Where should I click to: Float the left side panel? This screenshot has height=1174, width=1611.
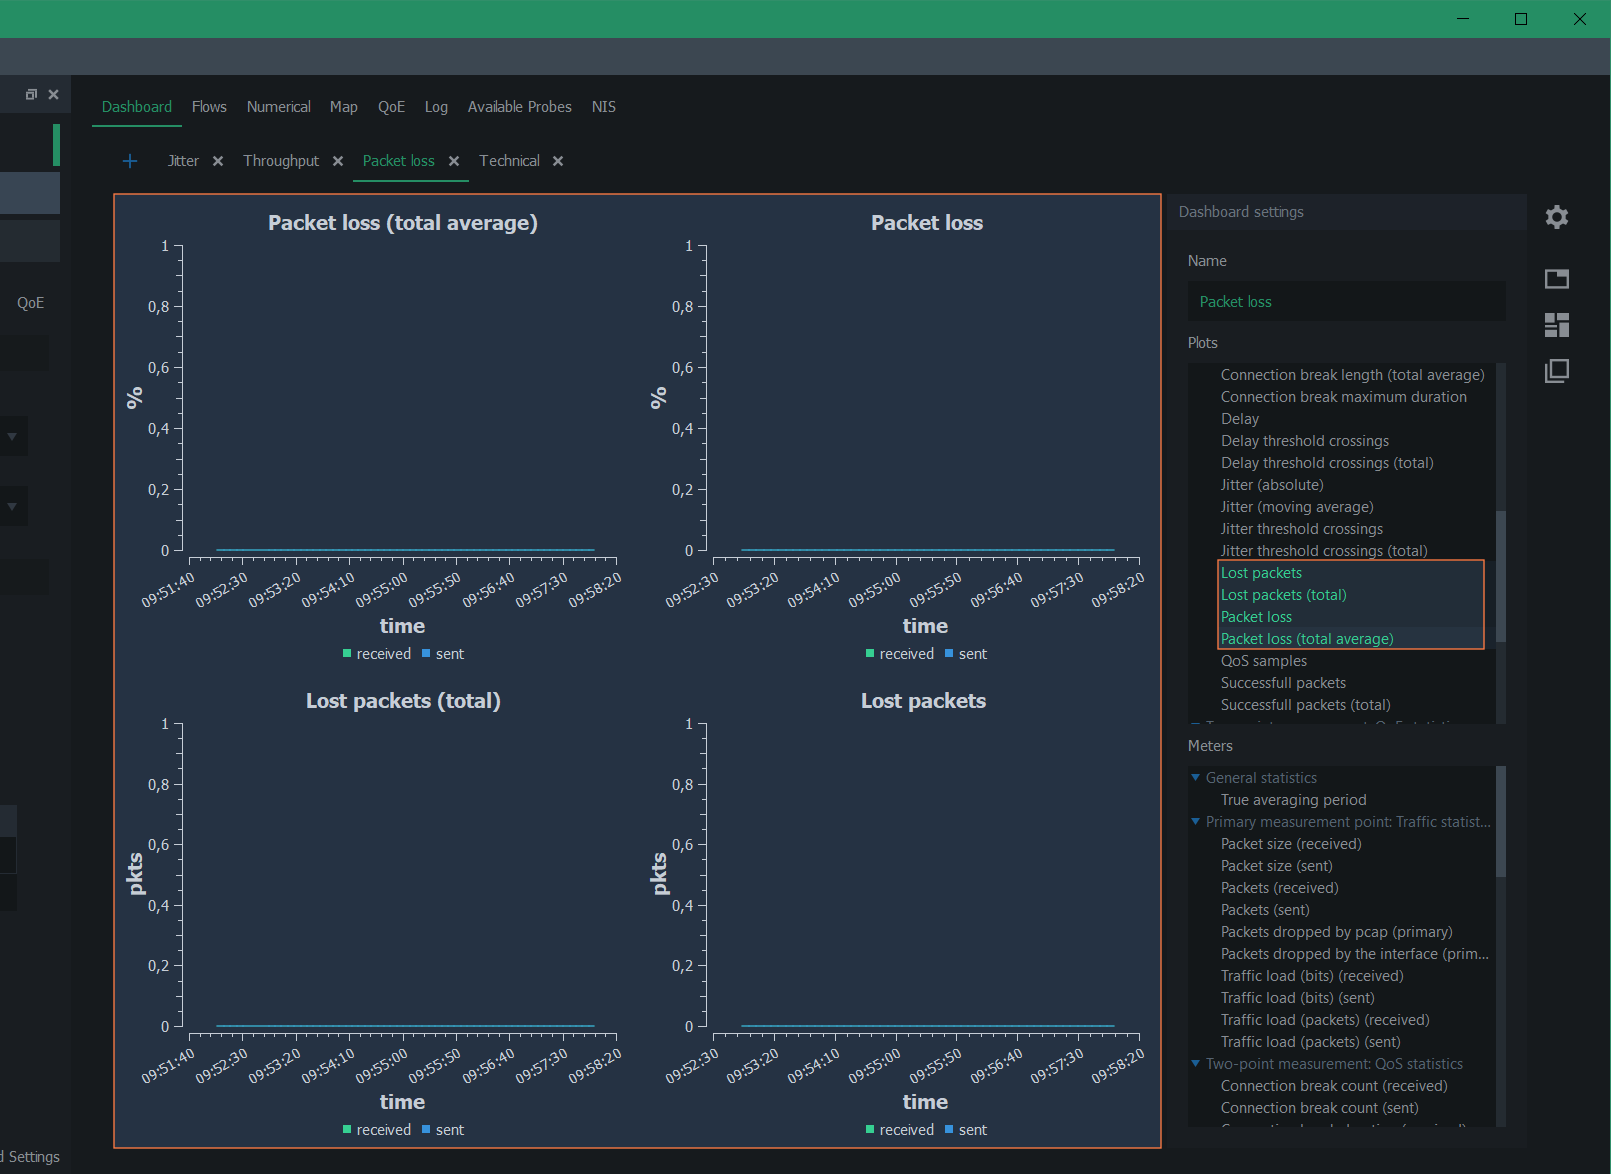click(x=31, y=94)
